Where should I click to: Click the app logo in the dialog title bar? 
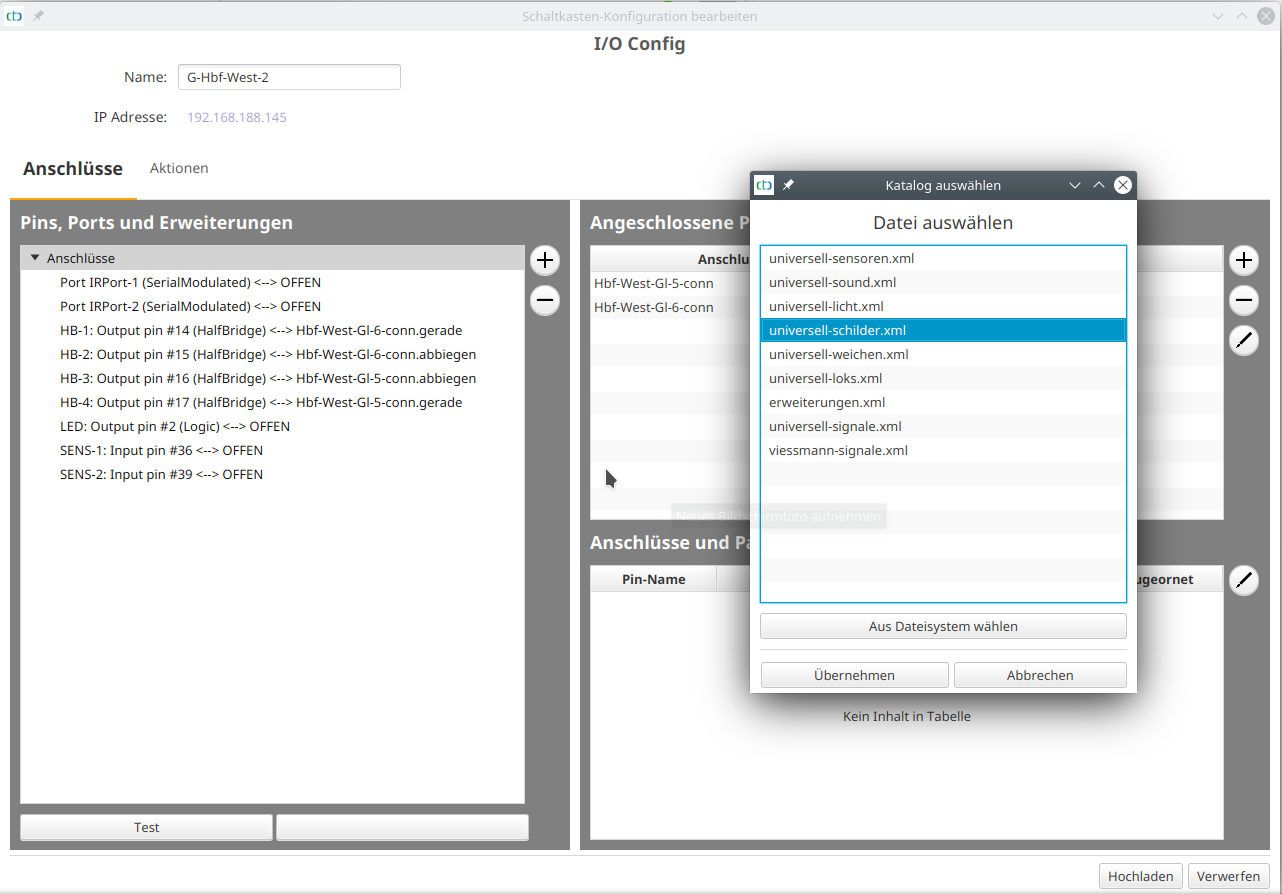pos(764,184)
